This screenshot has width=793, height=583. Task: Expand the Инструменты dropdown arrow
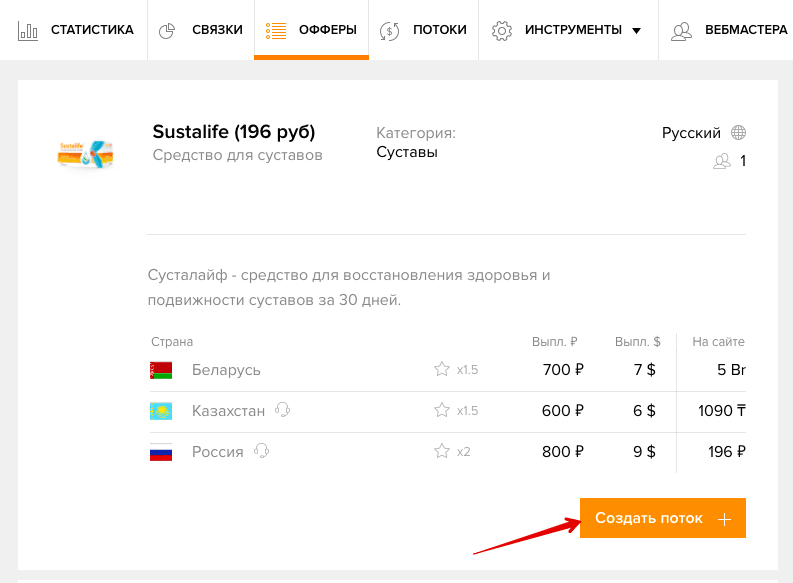pyautogui.click(x=637, y=31)
